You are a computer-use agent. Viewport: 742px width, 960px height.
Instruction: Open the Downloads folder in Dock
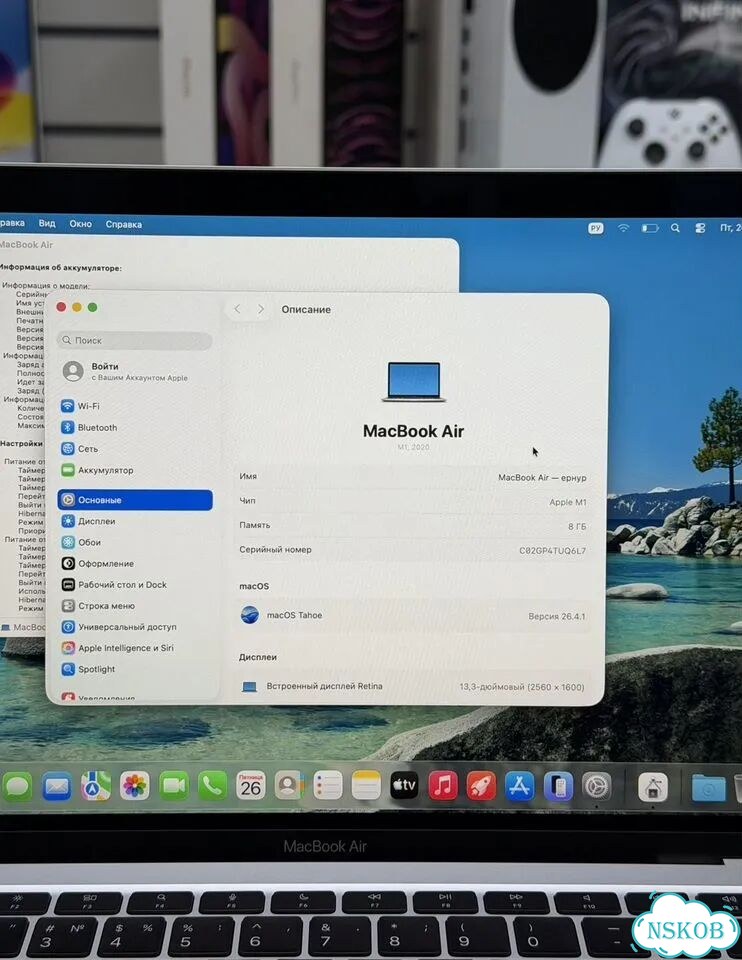708,788
